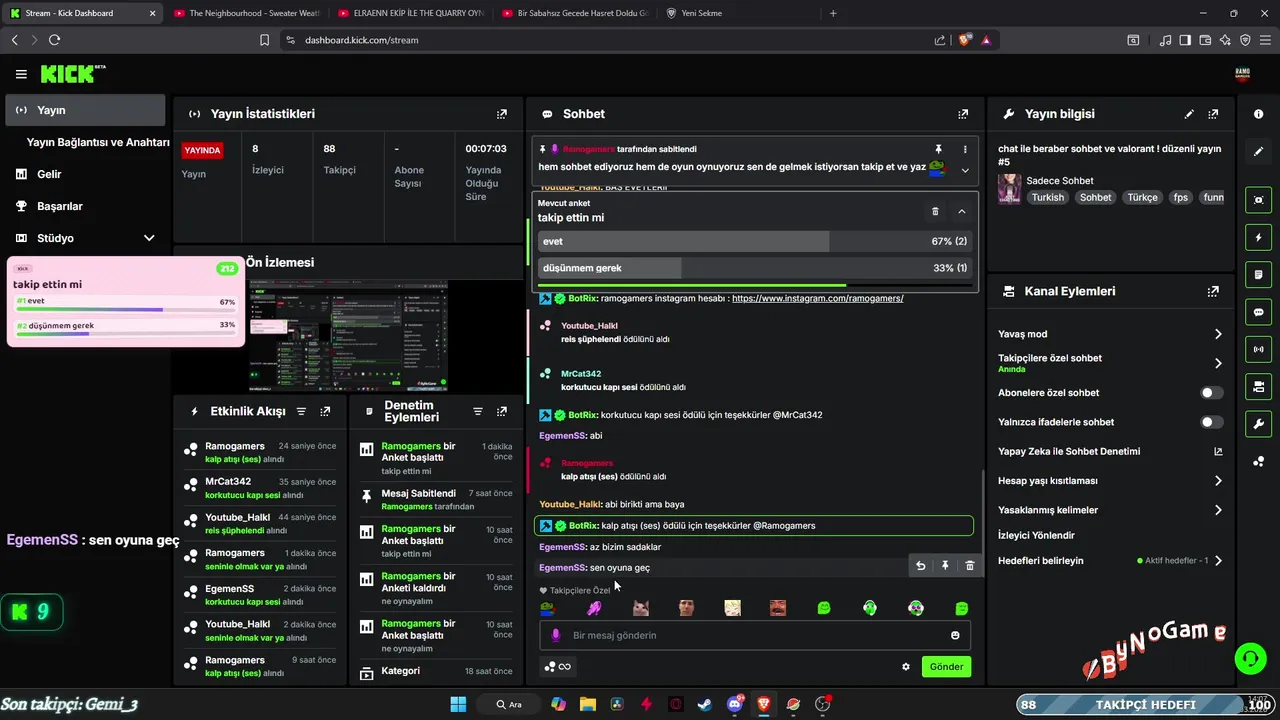Viewport: 1280px width, 720px height.
Task: Send message with Gönder button
Action: (946, 667)
